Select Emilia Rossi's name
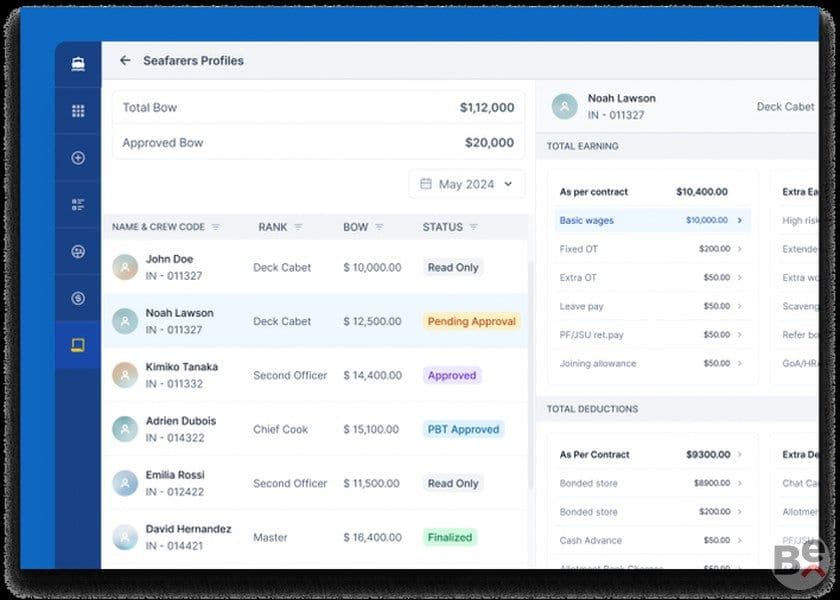The image size is (840, 600). pos(175,475)
